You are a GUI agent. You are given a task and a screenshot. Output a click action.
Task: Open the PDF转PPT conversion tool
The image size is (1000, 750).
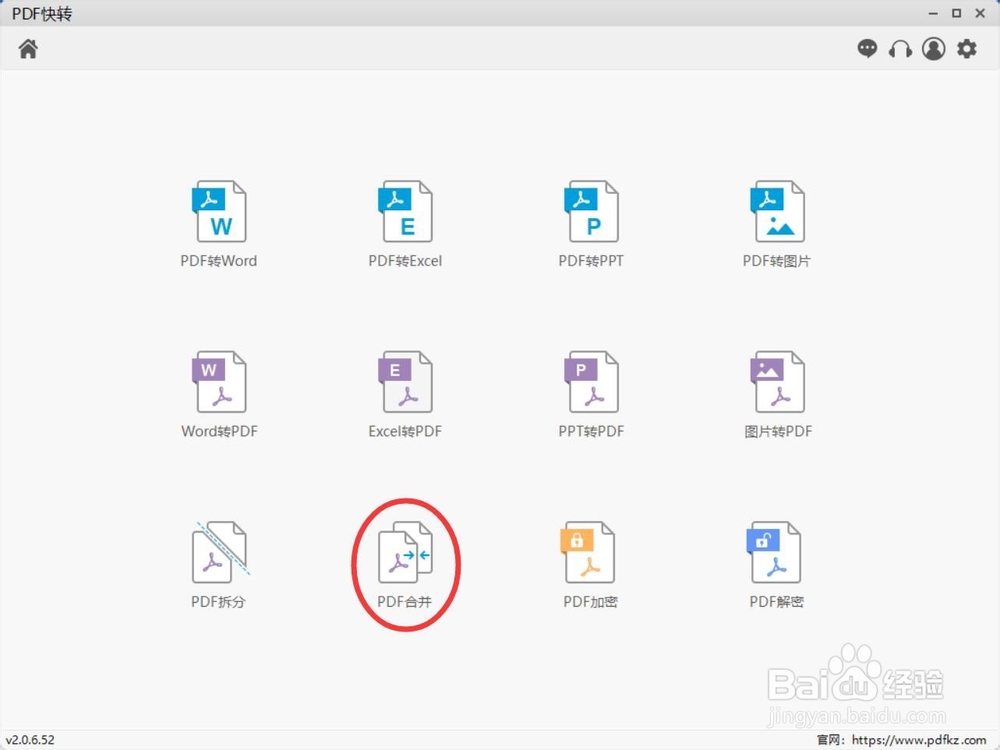click(591, 224)
